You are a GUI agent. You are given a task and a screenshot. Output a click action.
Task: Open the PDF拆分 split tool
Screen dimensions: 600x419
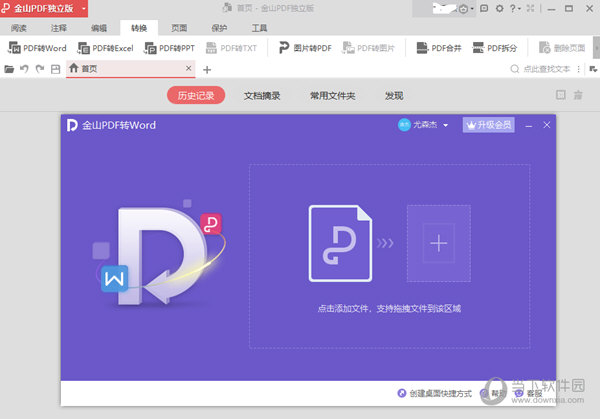[495, 48]
